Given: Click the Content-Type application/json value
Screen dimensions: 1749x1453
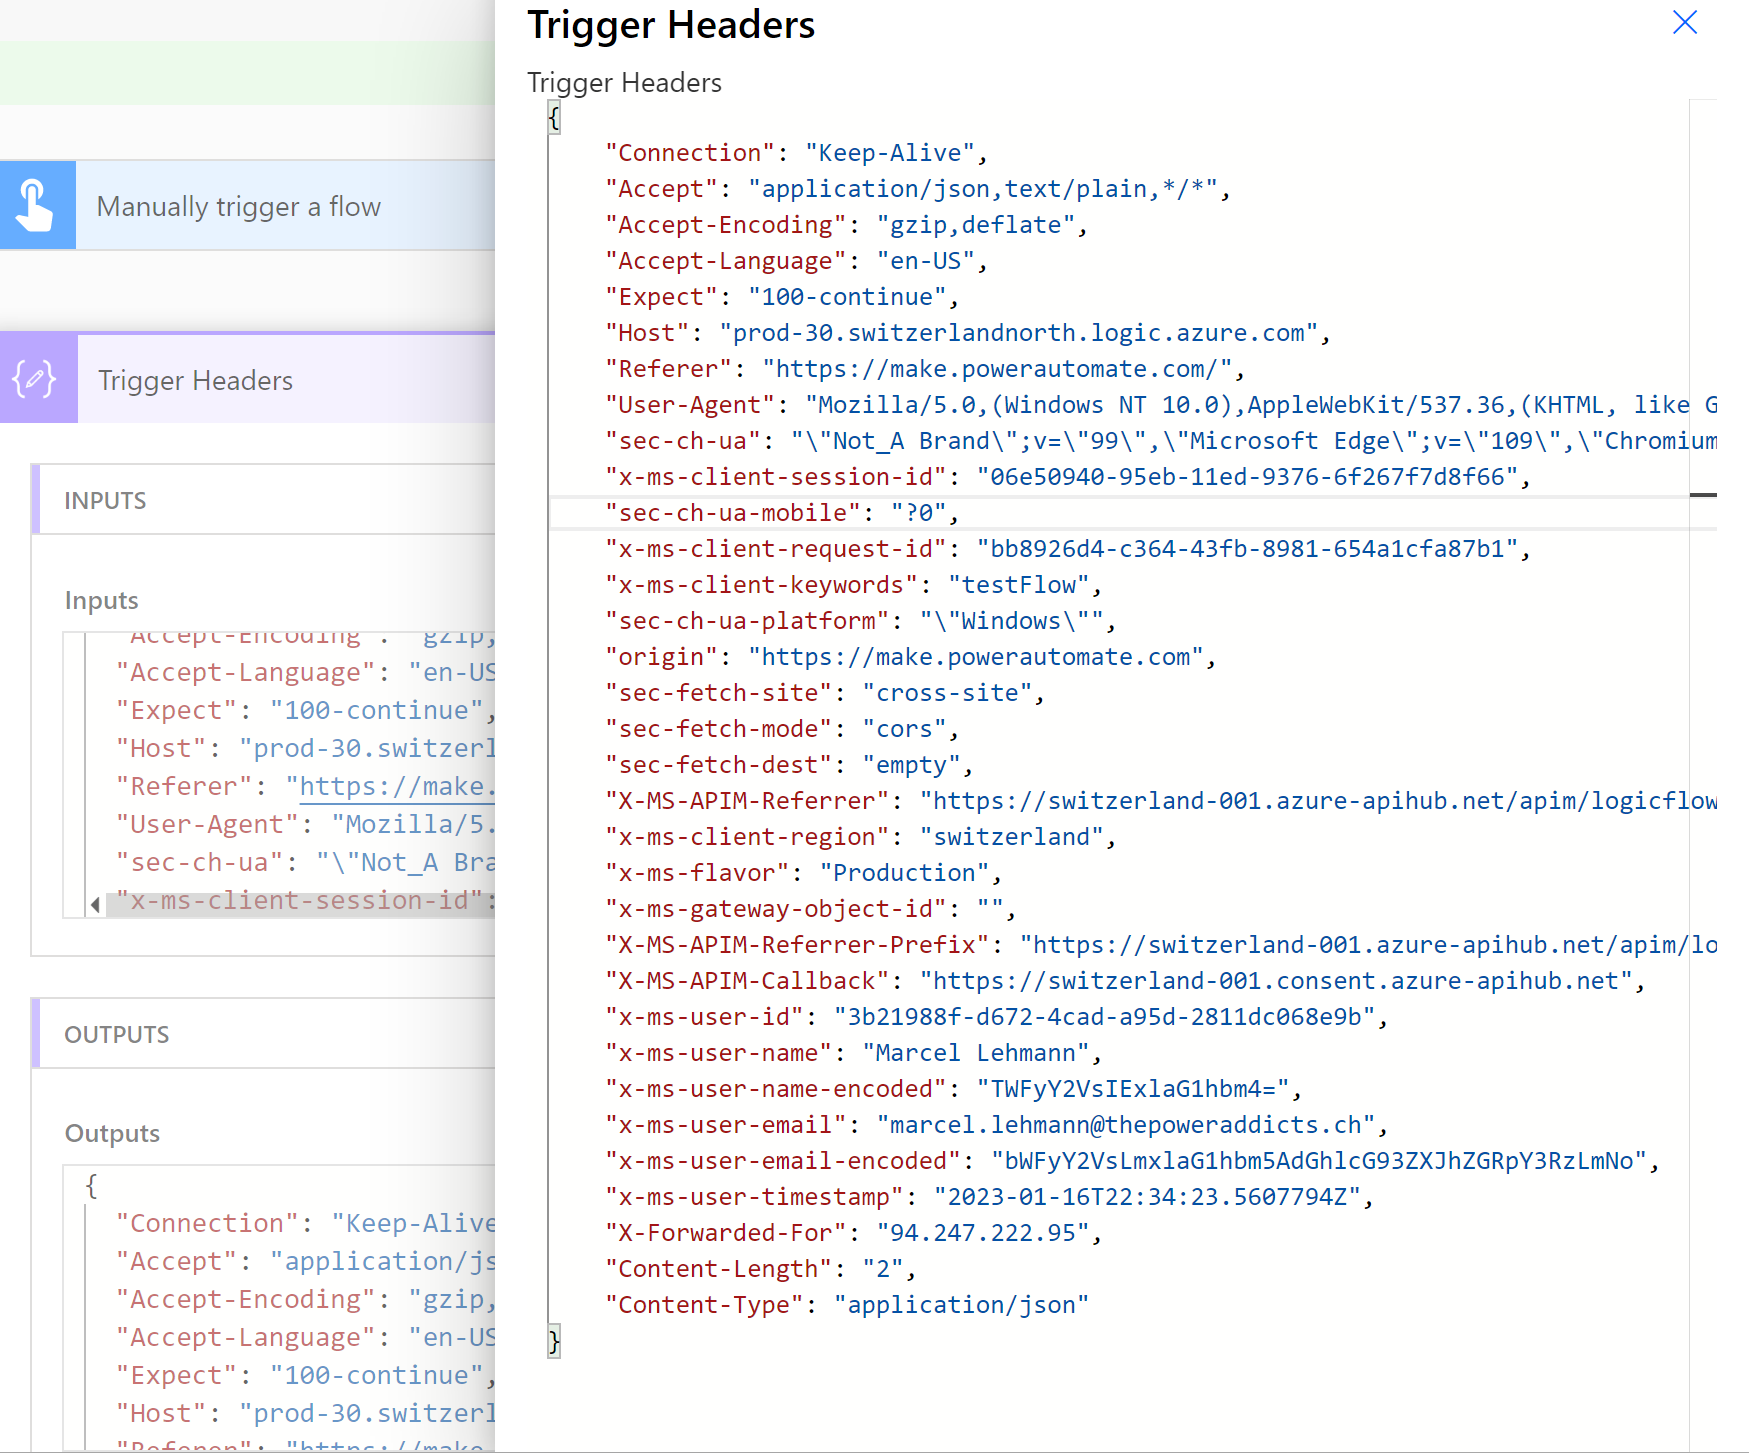Looking at the screenshot, I should (961, 1305).
